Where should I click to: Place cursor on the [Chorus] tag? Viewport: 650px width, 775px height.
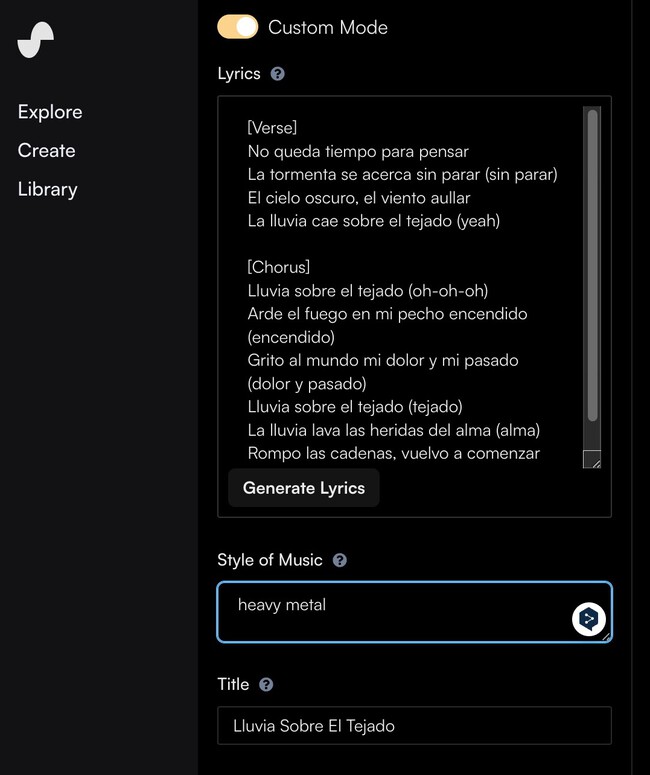click(279, 267)
